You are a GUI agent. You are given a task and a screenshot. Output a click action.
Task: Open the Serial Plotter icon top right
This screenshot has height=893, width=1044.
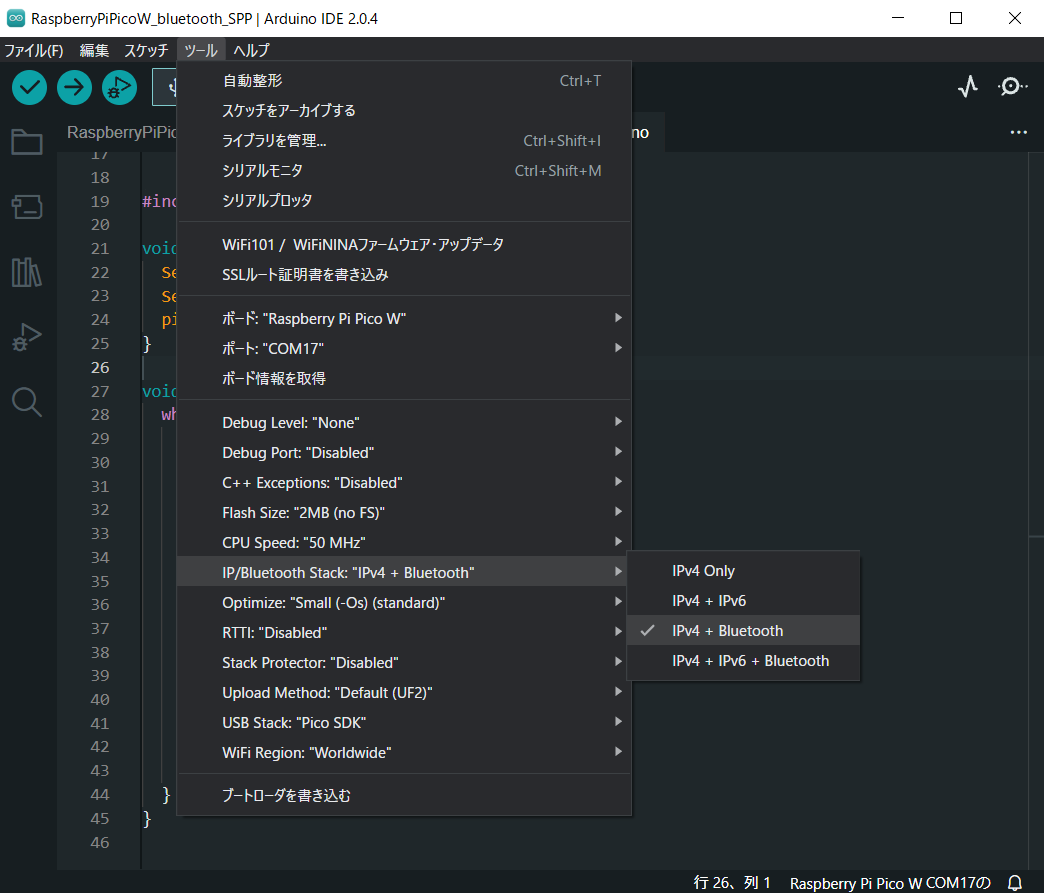click(x=967, y=86)
